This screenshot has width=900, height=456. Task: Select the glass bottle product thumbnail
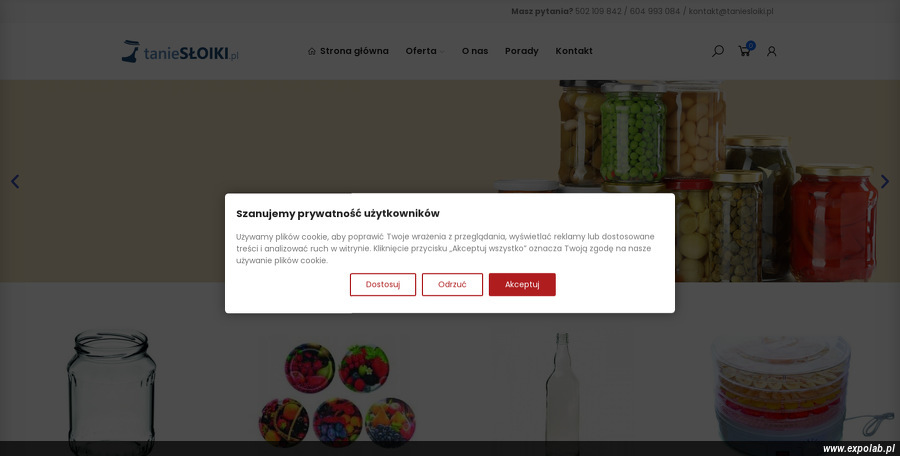562,393
